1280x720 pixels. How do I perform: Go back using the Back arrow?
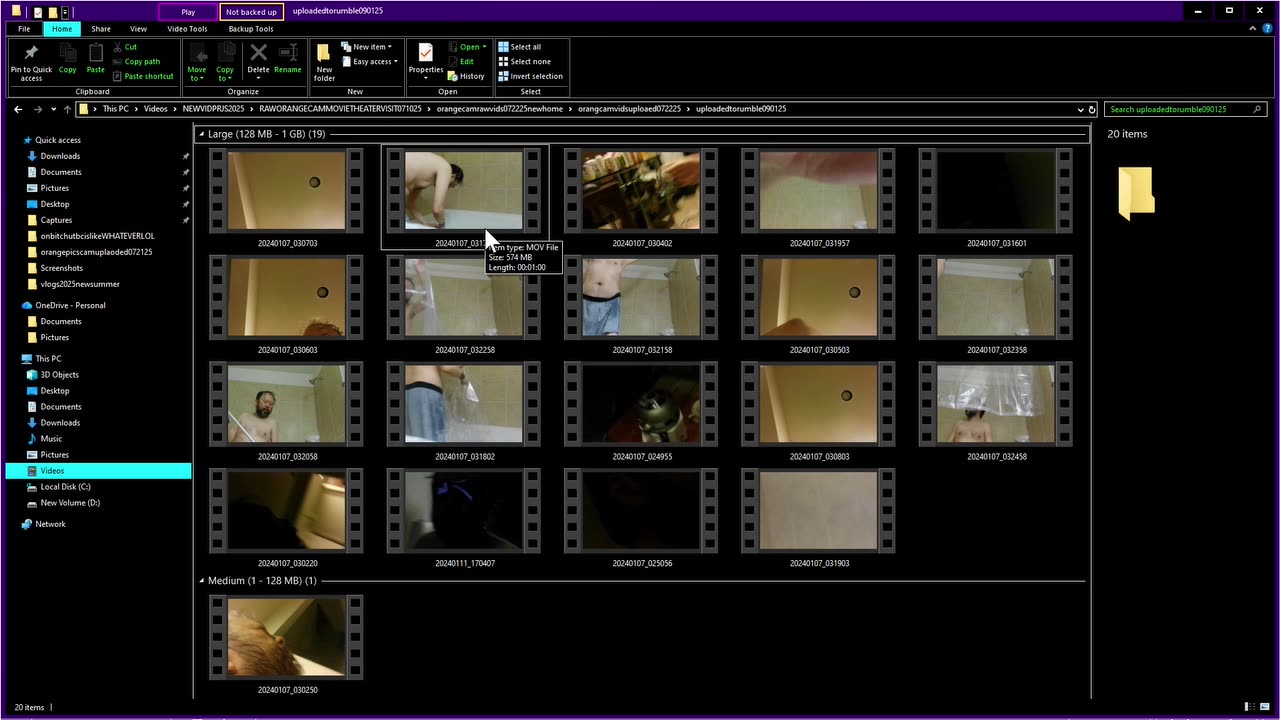click(19, 109)
